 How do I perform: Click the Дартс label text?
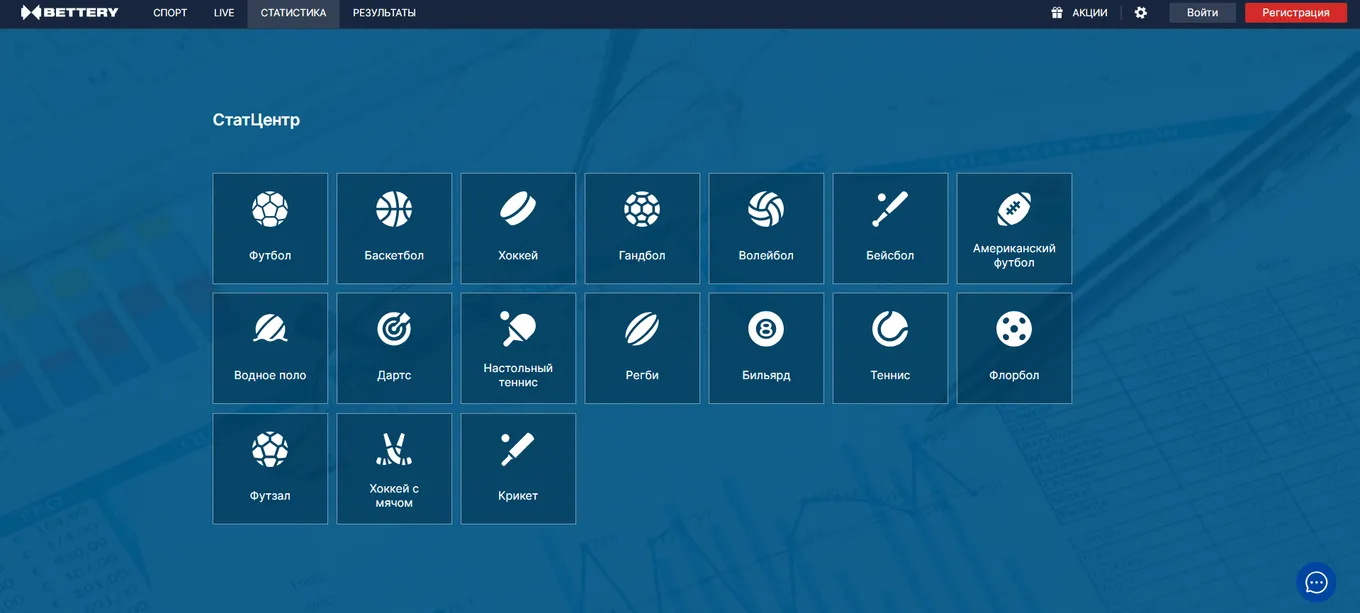click(394, 375)
